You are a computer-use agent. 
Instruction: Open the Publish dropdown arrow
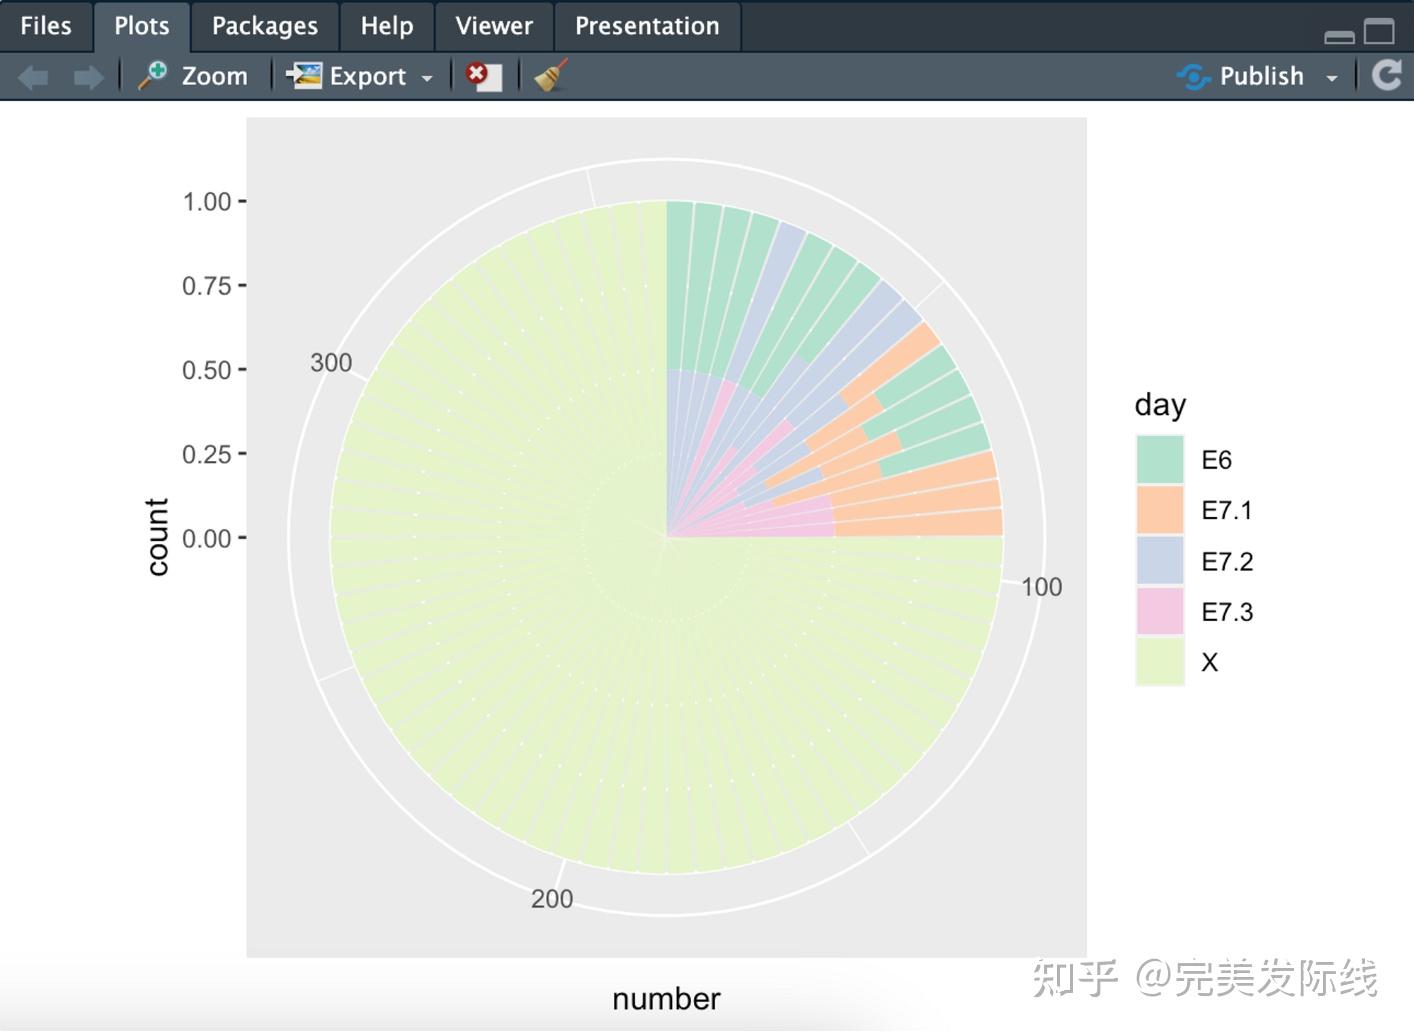coord(1332,78)
